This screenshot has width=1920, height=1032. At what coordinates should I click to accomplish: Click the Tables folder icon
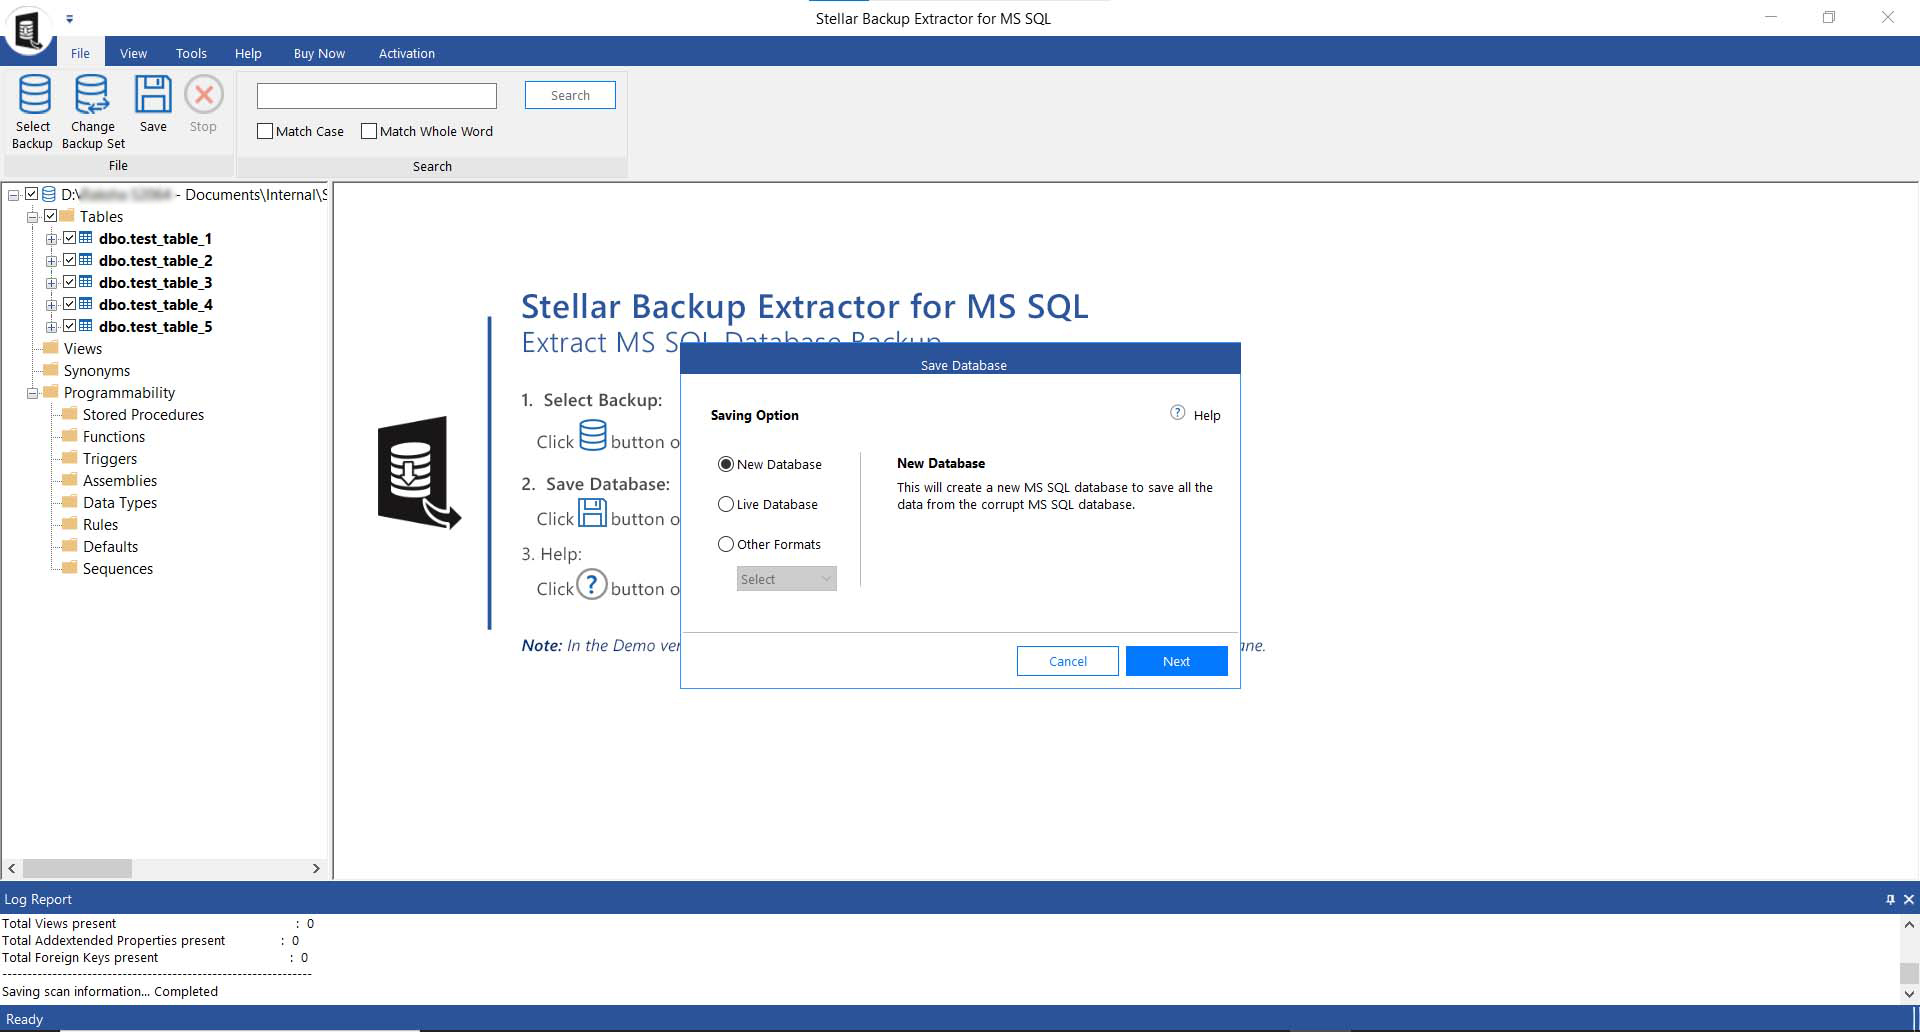[67, 216]
